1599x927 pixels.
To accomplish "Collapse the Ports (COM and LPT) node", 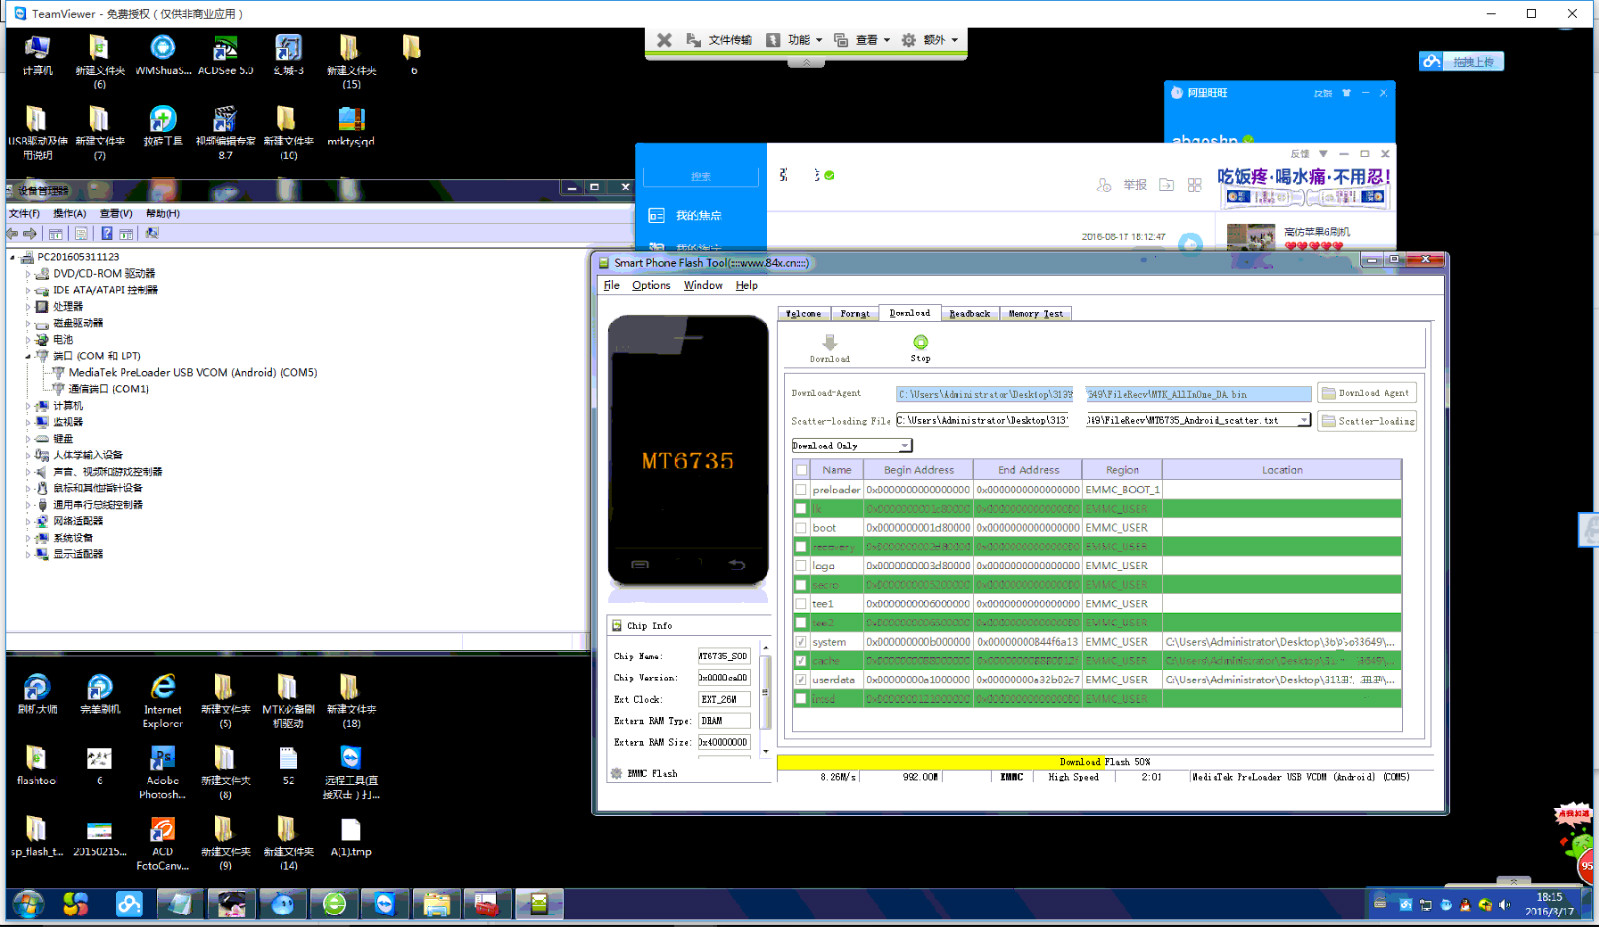I will point(28,356).
